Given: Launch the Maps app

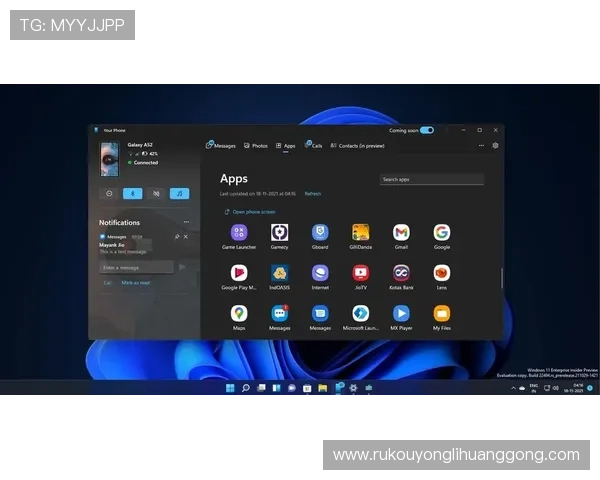Looking at the screenshot, I should 239,314.
